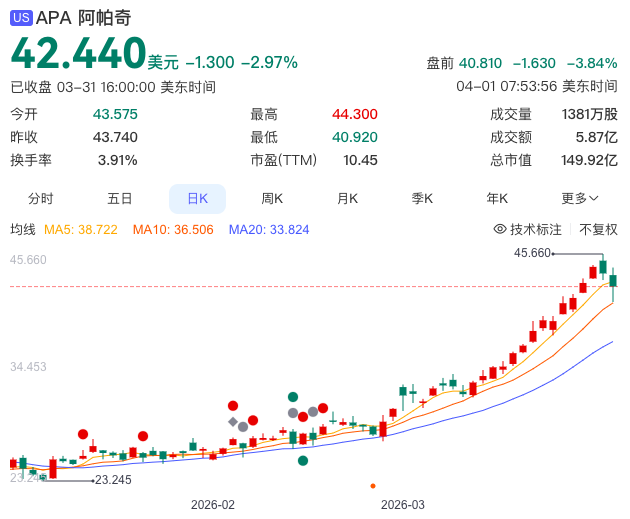Click the 成交量 value 1381万股
Screen dimensions: 630x519
[x=589, y=114]
